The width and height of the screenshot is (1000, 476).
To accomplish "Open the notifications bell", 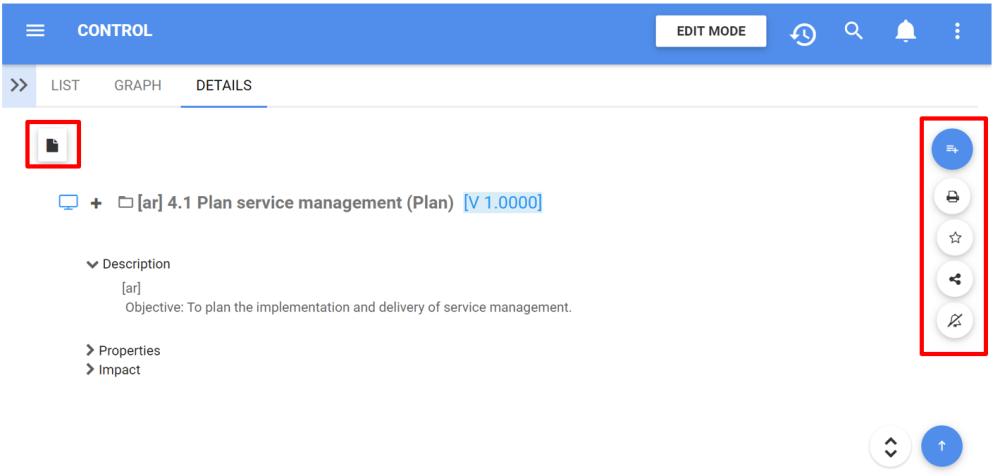I will click(x=905, y=32).
